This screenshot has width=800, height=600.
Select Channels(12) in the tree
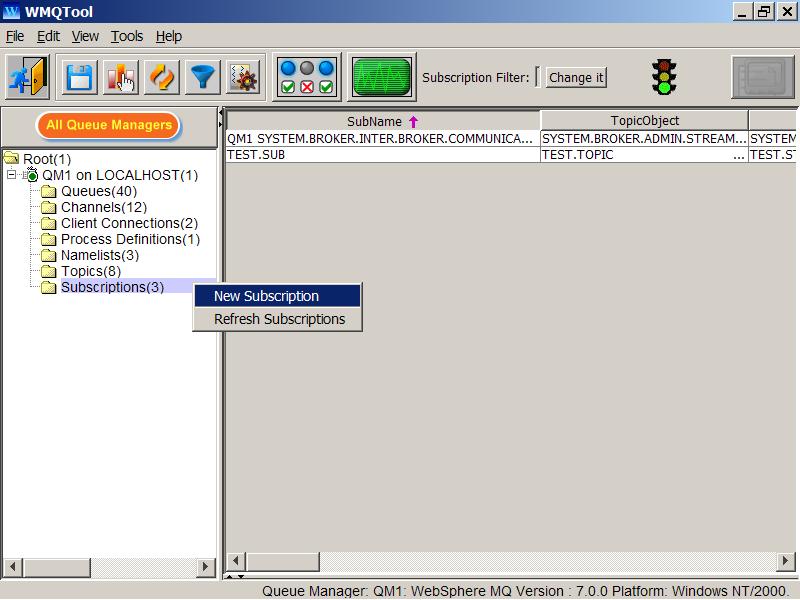pyautogui.click(x=104, y=207)
